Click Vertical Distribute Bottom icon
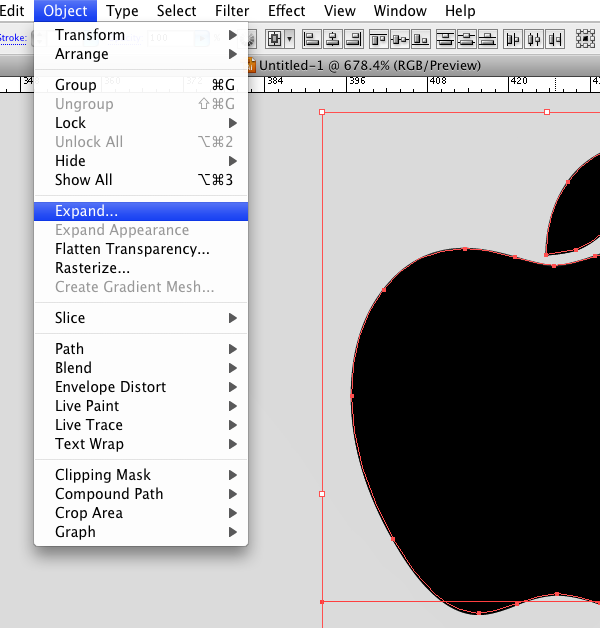This screenshot has height=628, width=600. point(487,39)
